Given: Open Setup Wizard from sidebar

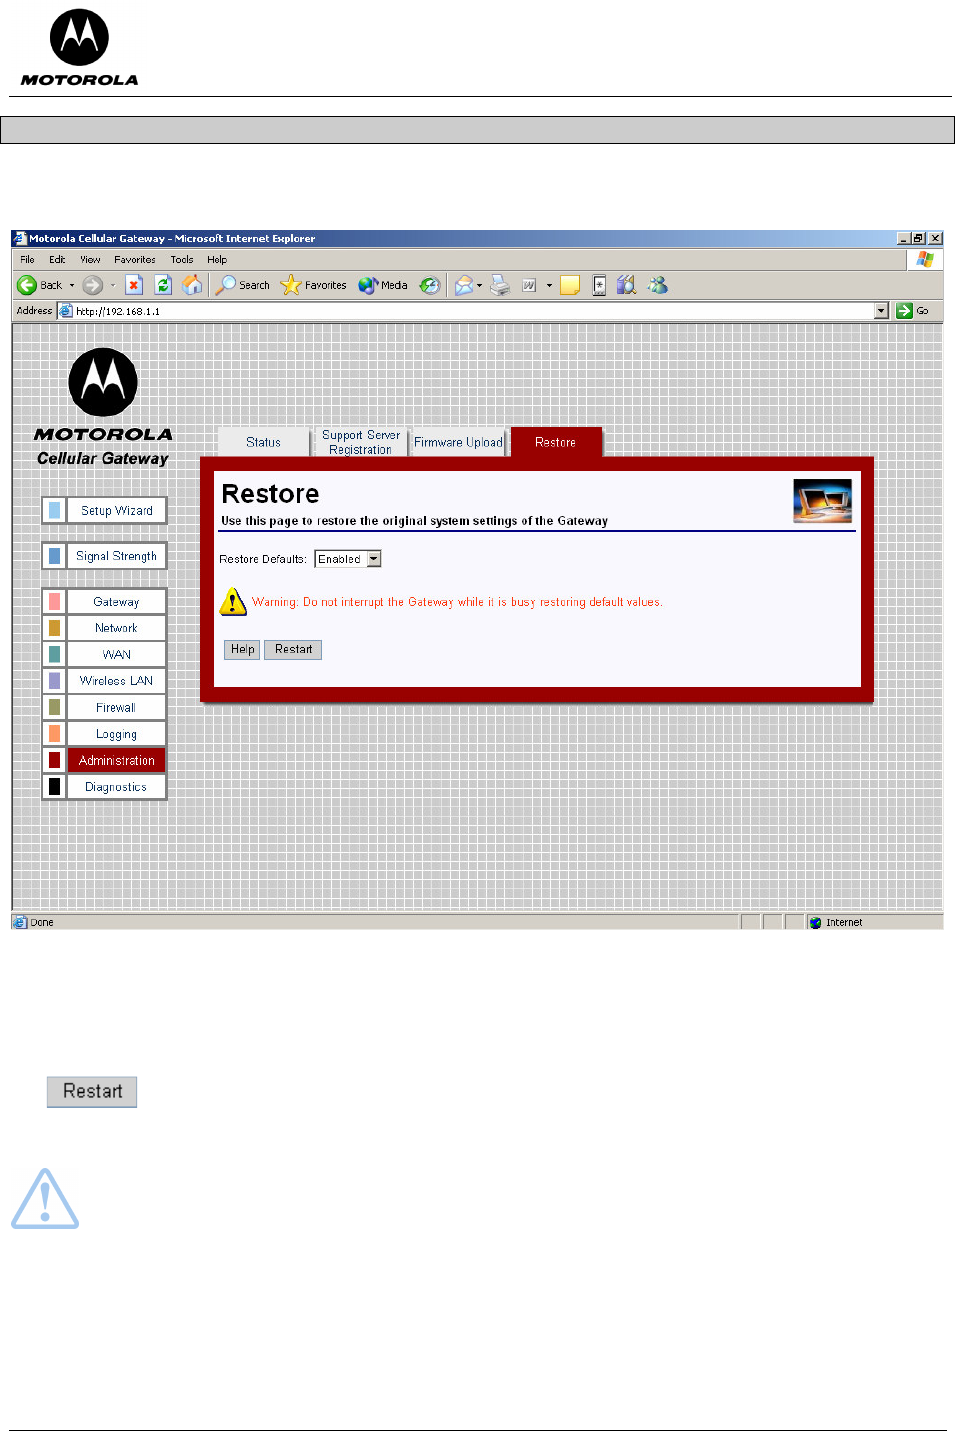Looking at the screenshot, I should click(116, 510).
